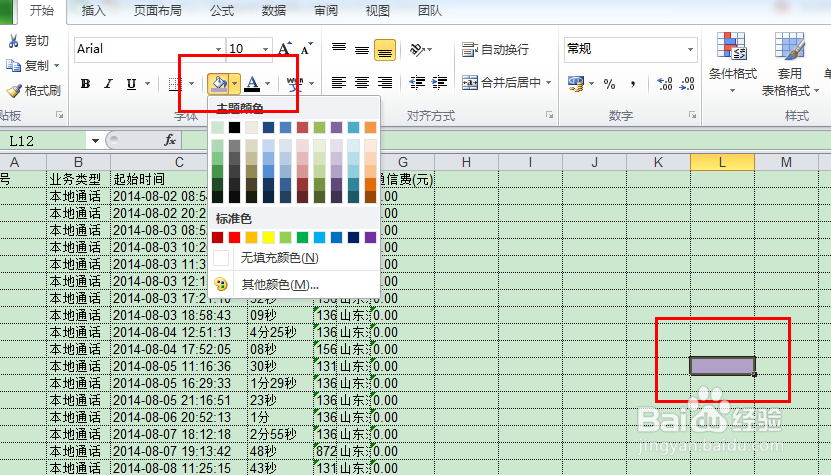This screenshot has width=831, height=475.
Task: Increase decimal places
Action: pyautogui.click(x=665, y=83)
